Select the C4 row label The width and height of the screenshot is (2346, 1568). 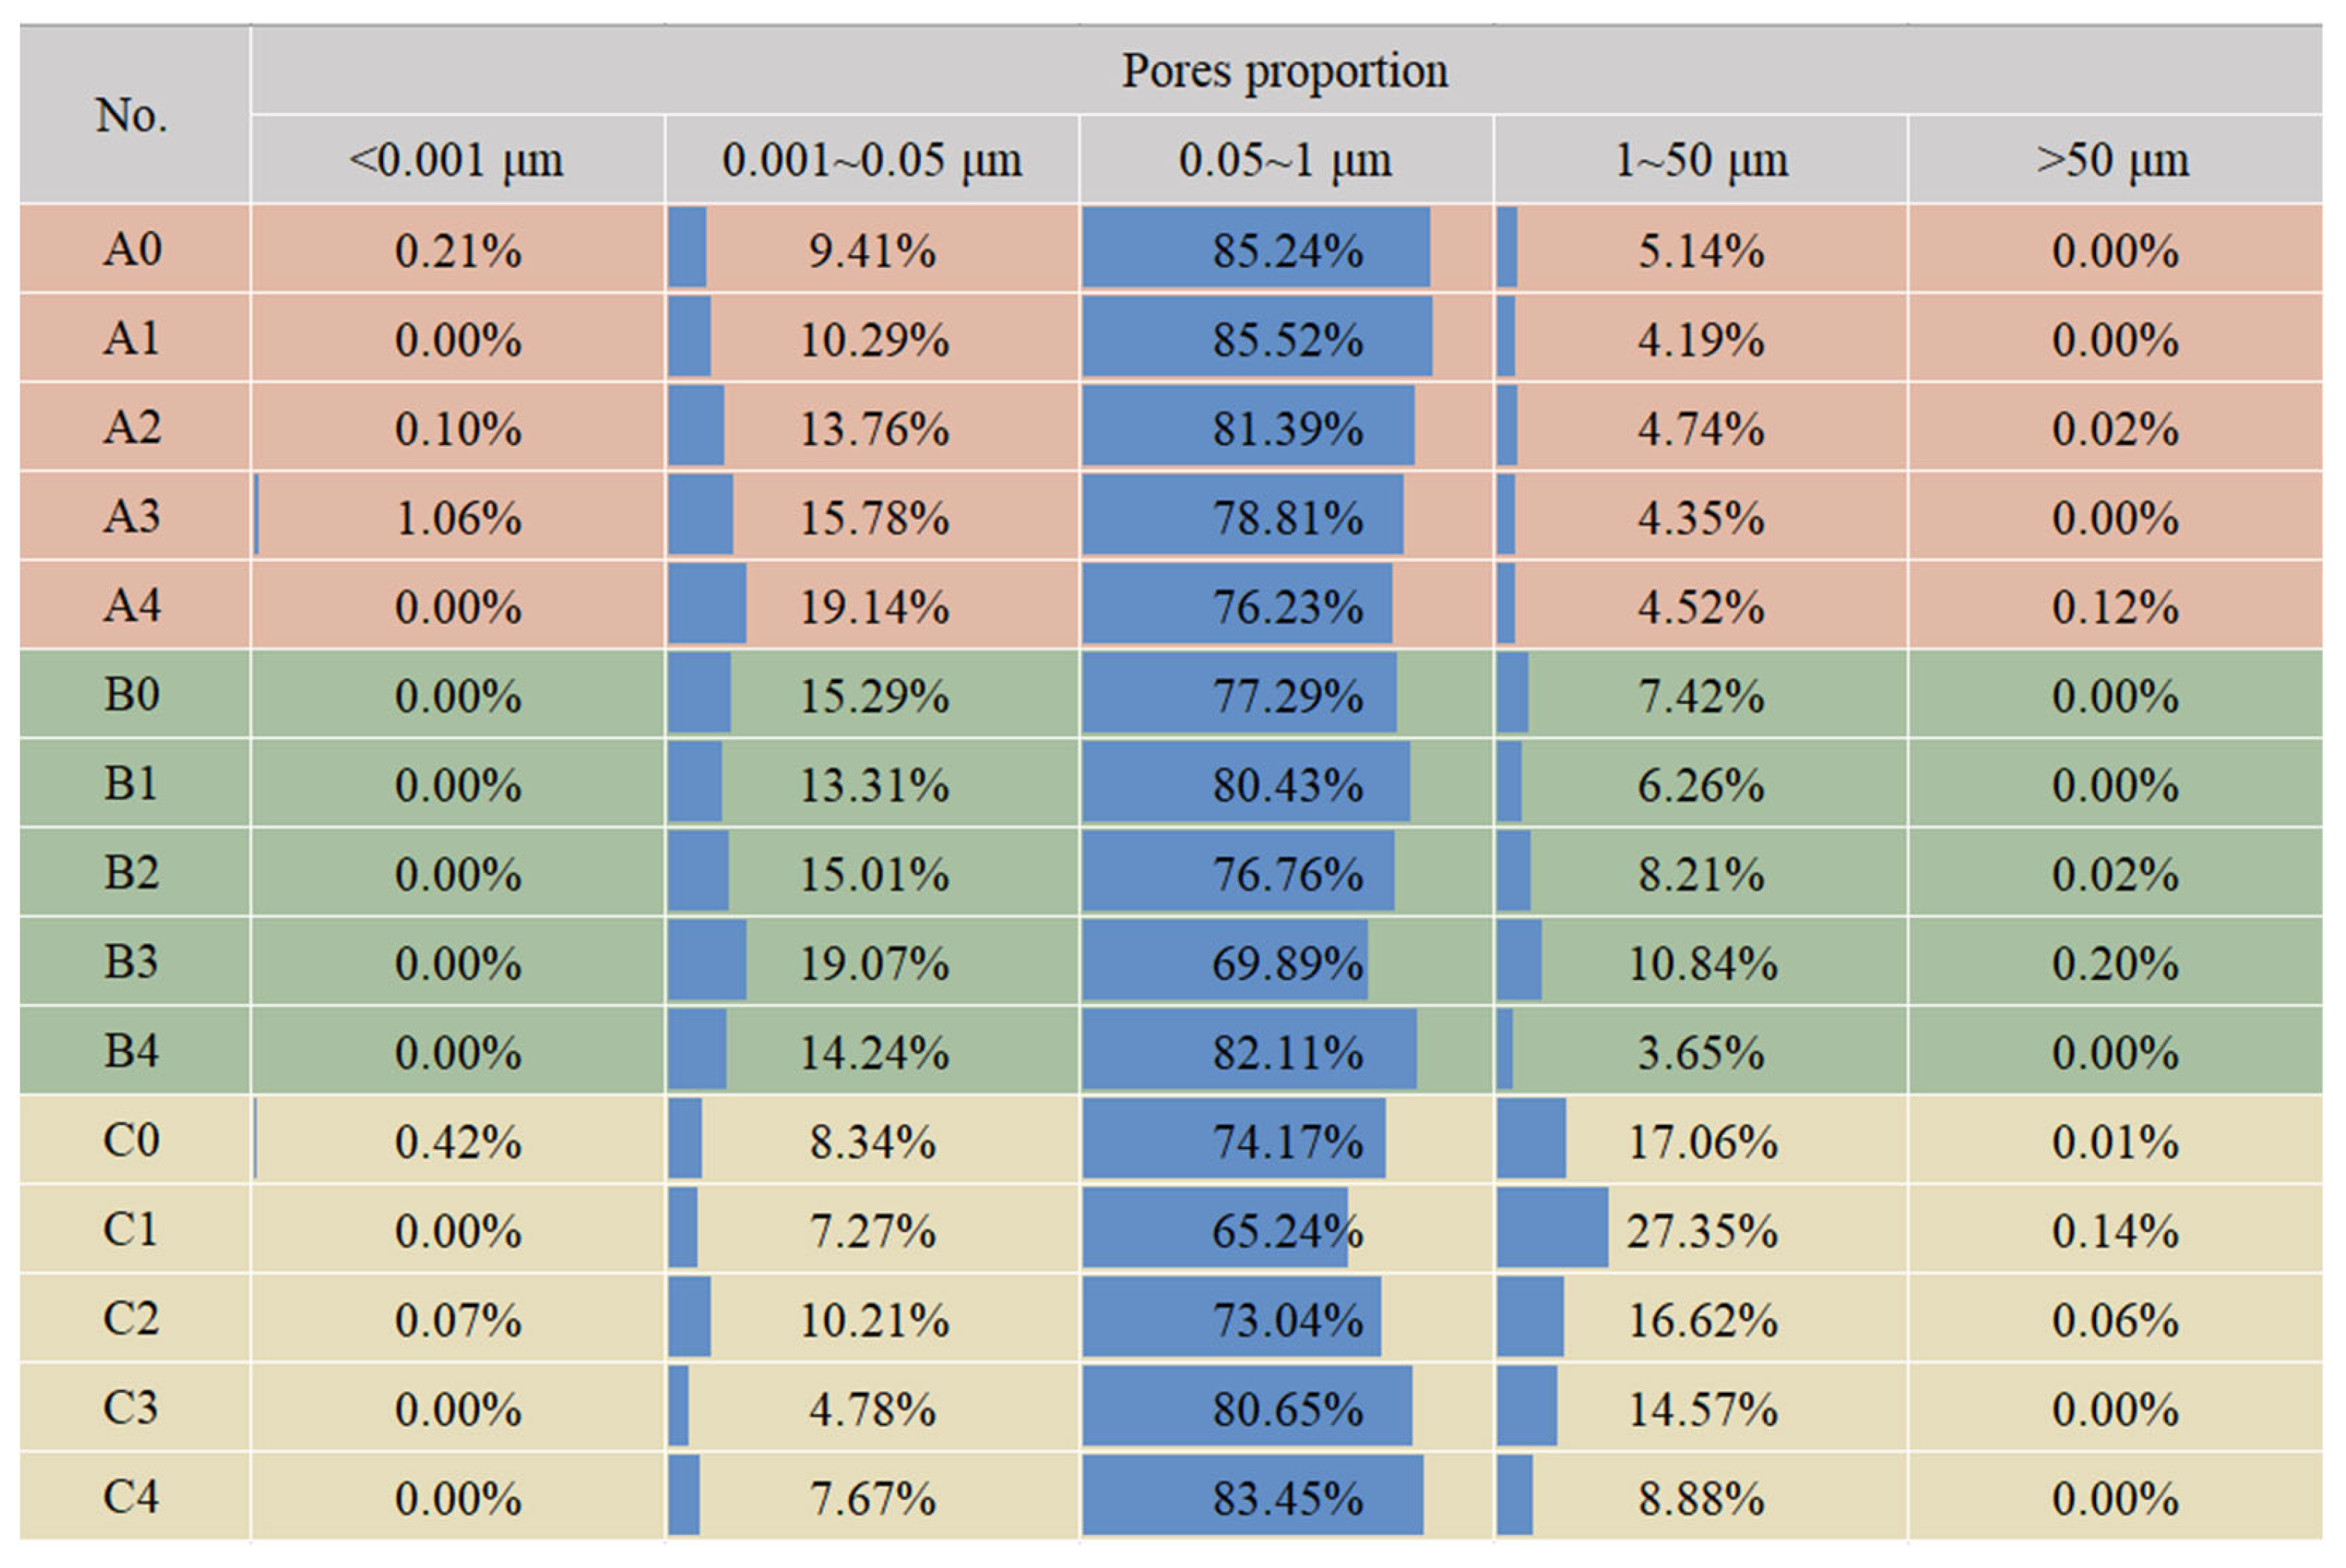coord(133,1497)
